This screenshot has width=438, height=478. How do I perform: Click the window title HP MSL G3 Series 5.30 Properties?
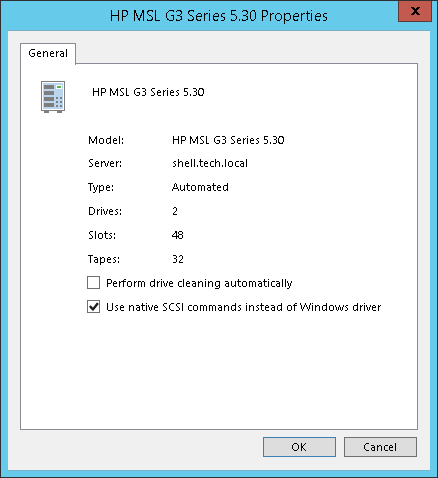[219, 16]
